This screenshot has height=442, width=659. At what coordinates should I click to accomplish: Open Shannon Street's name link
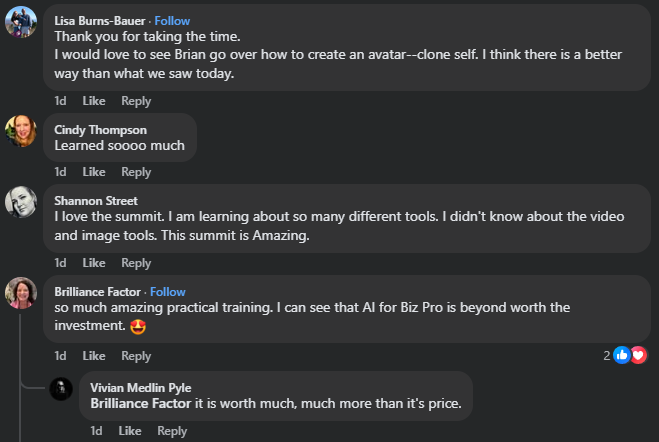coord(96,201)
